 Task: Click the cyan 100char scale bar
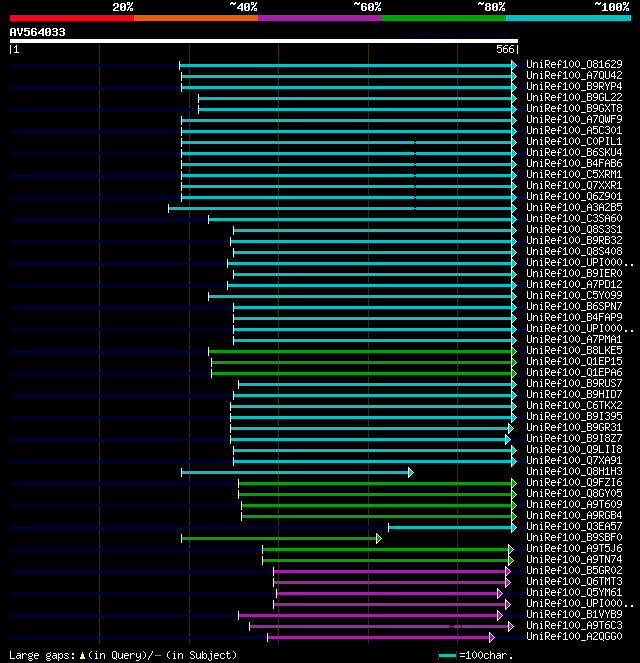click(447, 656)
